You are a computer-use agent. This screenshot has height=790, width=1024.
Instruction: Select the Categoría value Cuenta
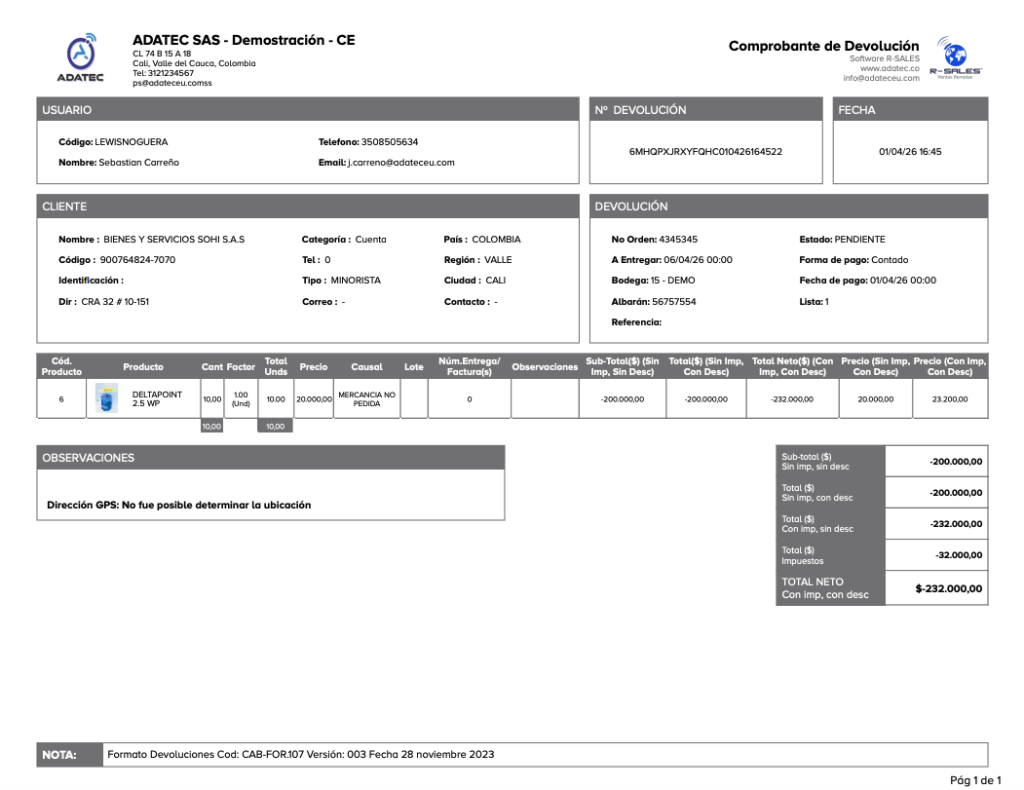[371, 240]
